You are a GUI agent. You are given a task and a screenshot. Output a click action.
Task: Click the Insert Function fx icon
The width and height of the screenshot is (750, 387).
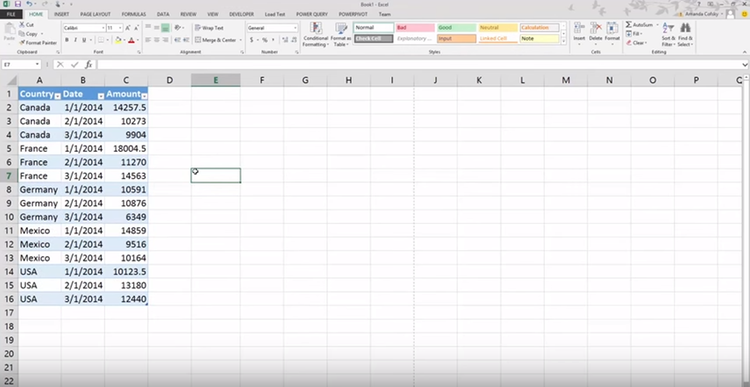[88, 64]
